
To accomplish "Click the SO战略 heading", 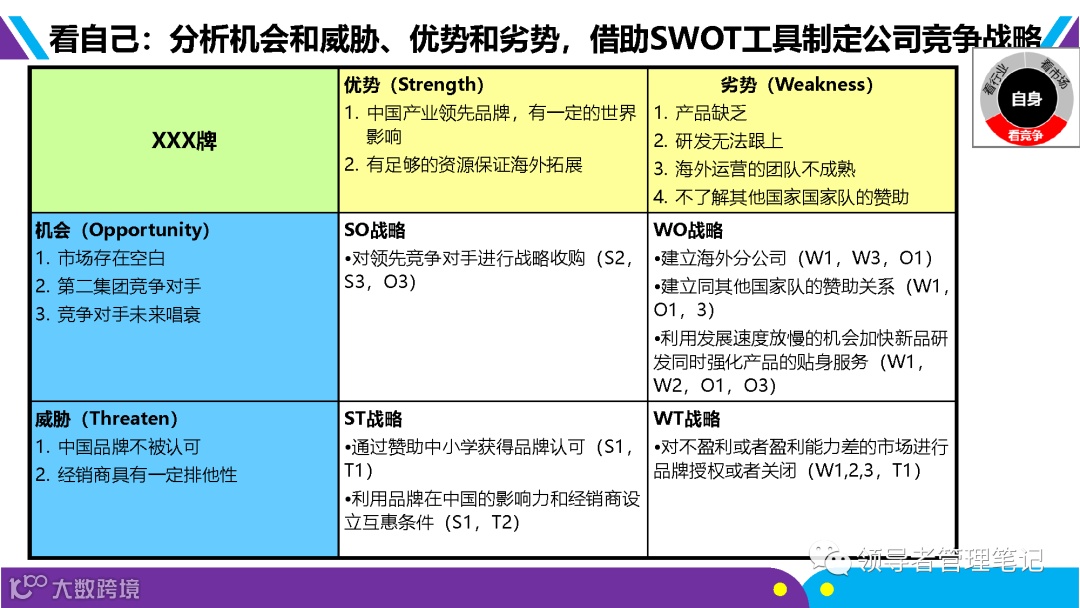I will [x=375, y=230].
